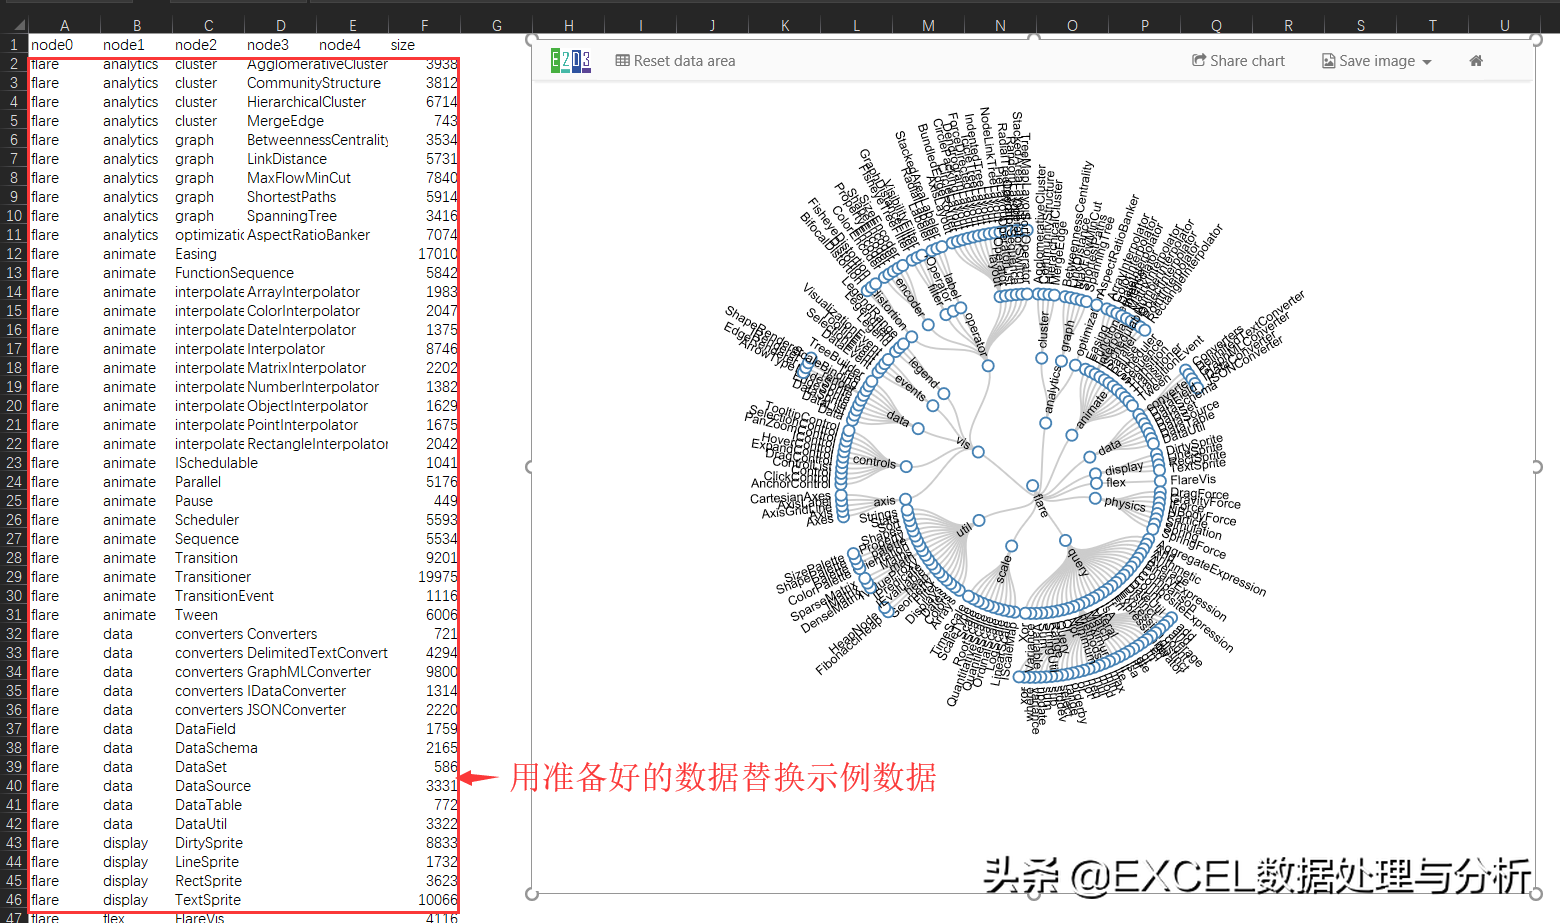Click size value 19975

pos(437,577)
